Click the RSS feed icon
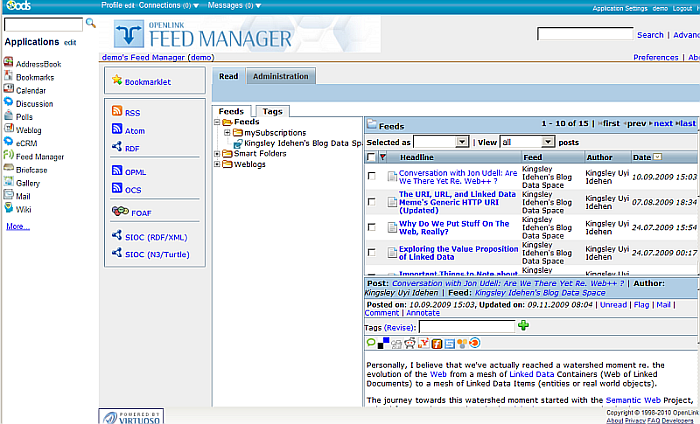Image resolution: width=700 pixels, height=424 pixels. tap(117, 112)
